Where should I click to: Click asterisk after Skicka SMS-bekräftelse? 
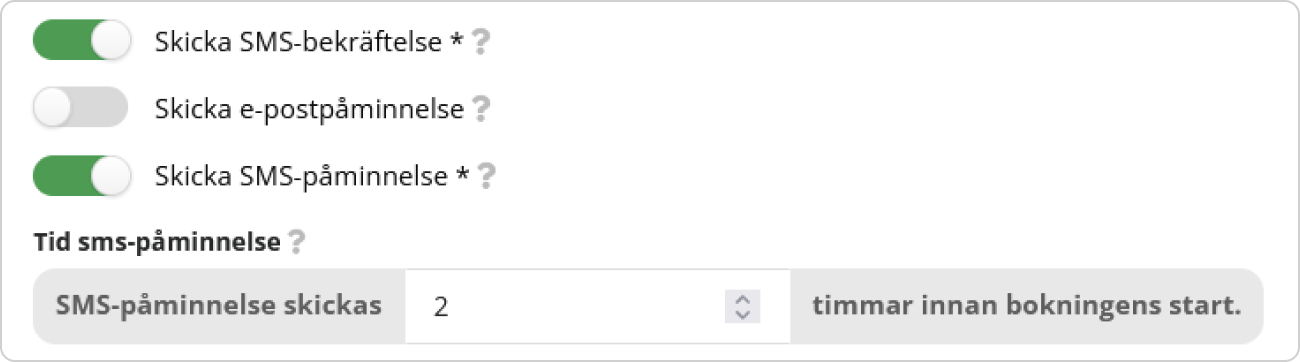(459, 40)
